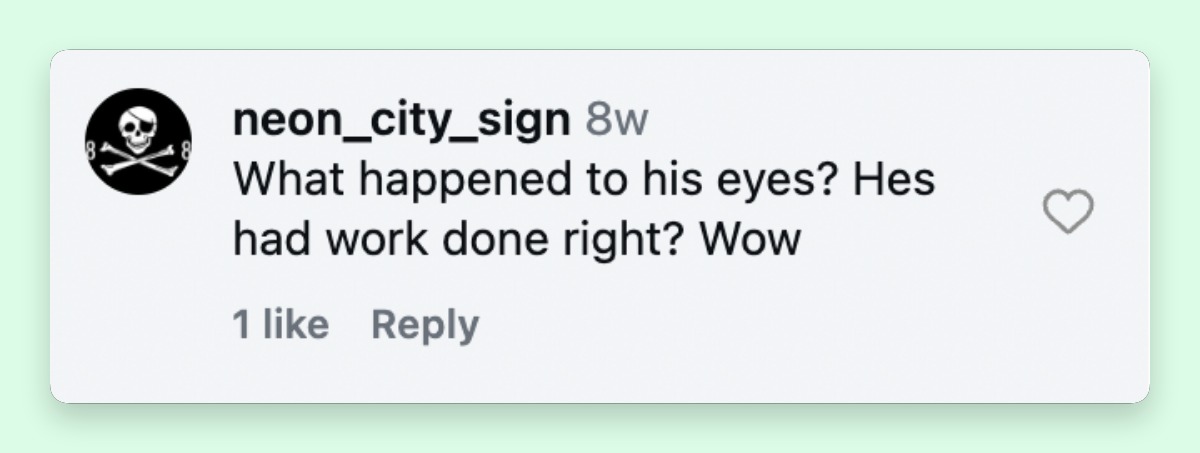Click the "neon_city" portion of the username
The height and width of the screenshot is (453, 1200).
[341, 121]
